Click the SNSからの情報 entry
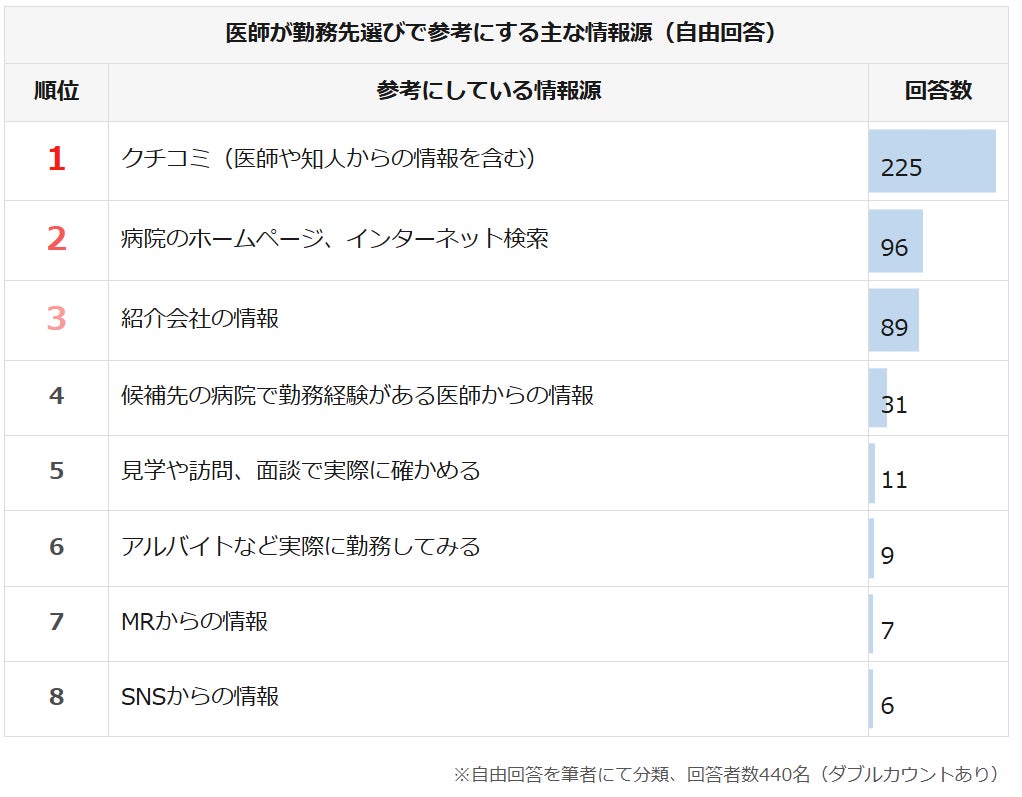This screenshot has width=1022, height=797. 199,696
